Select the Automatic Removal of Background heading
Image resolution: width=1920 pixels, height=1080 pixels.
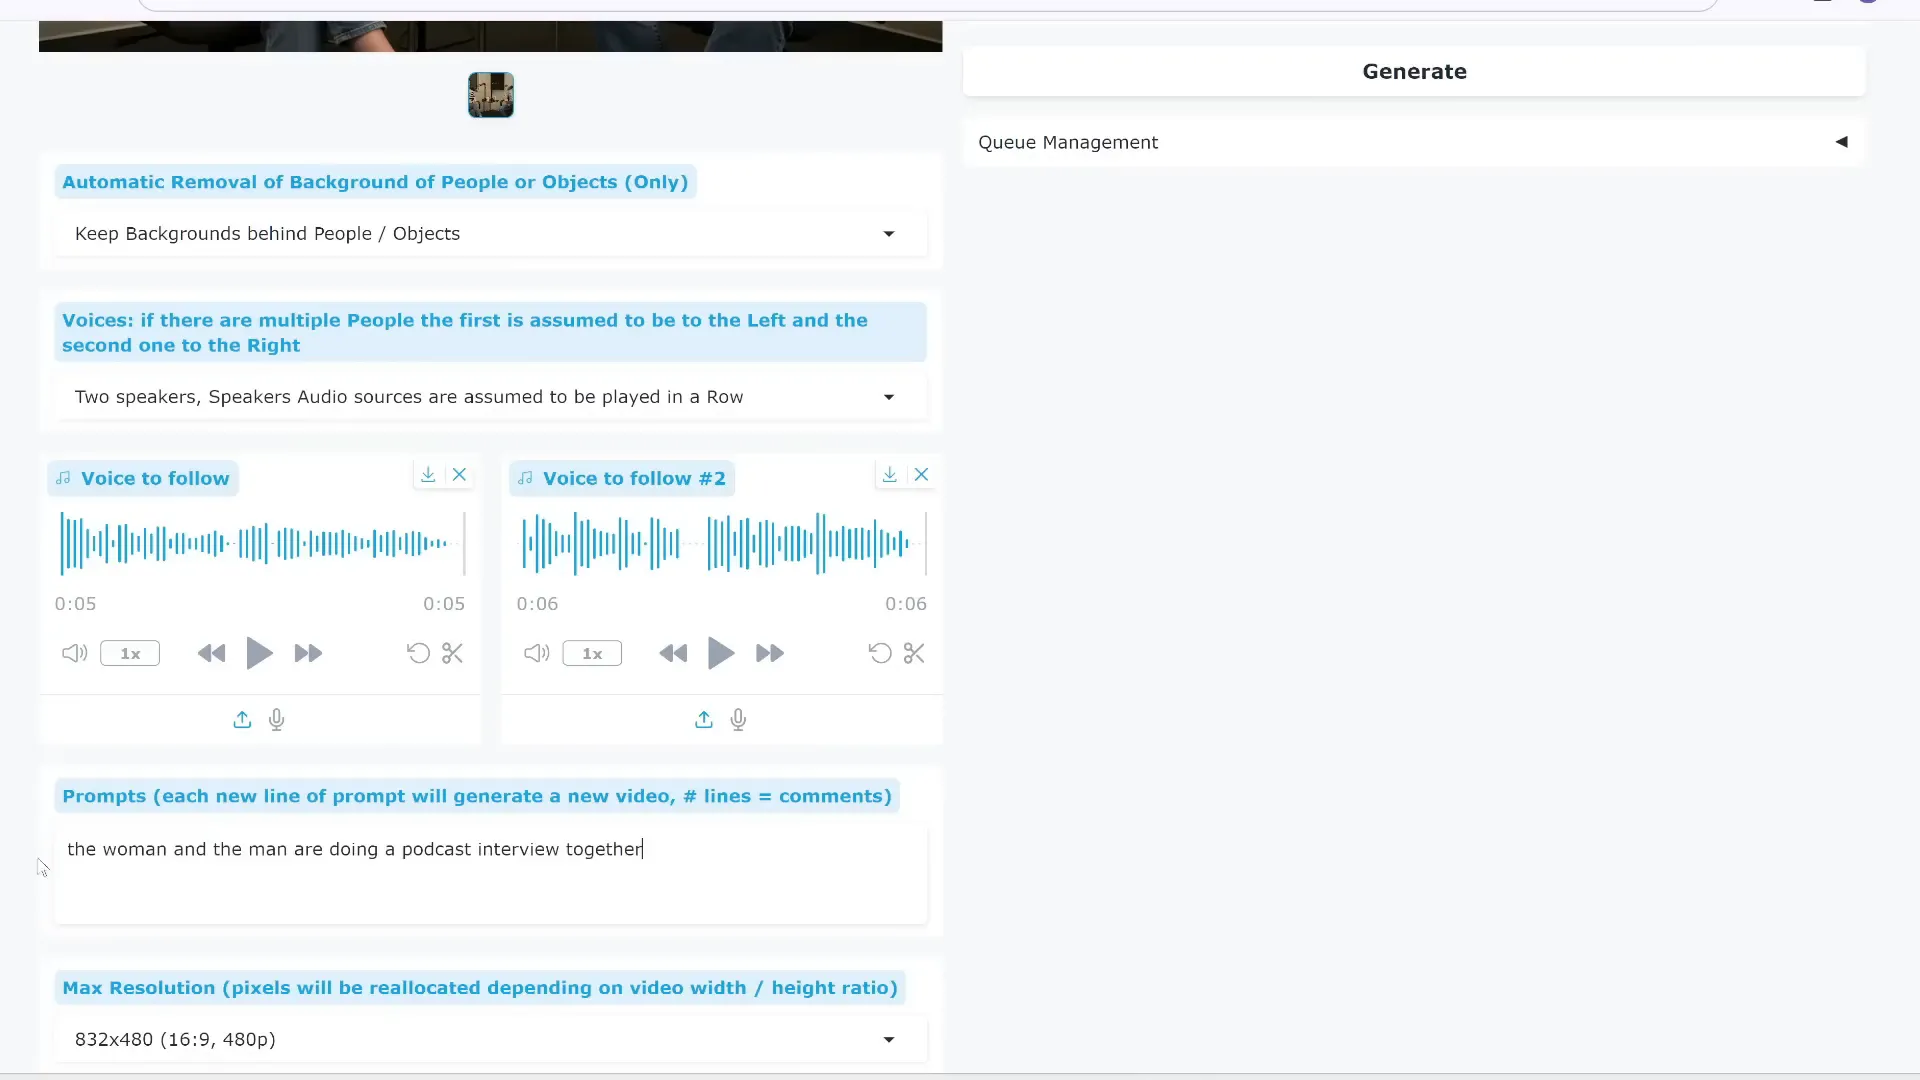click(375, 183)
